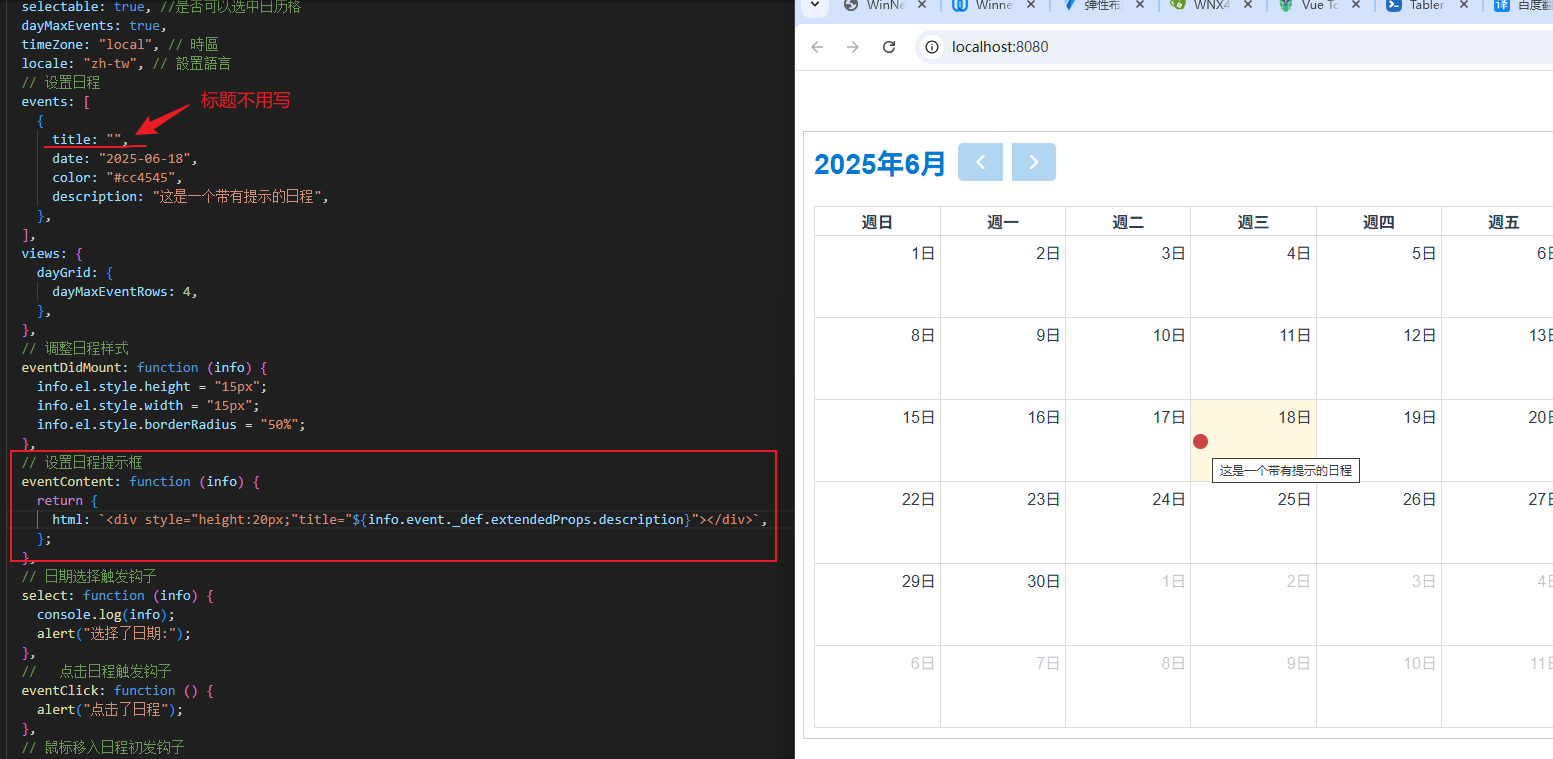This screenshot has width=1553, height=759.
Task: Click the 2025年6月 calendar title
Action: click(x=880, y=164)
